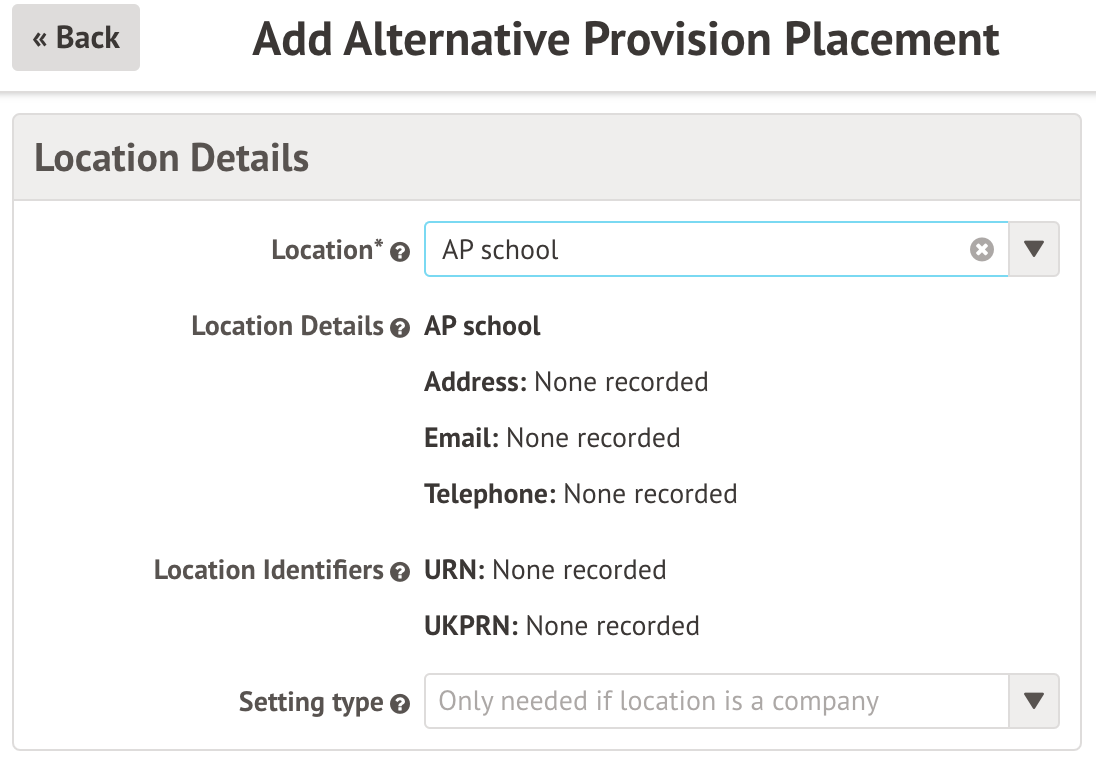Image resolution: width=1096 pixels, height=766 pixels.
Task: Click the UKPRN: None recorded line
Action: pyautogui.click(x=561, y=626)
